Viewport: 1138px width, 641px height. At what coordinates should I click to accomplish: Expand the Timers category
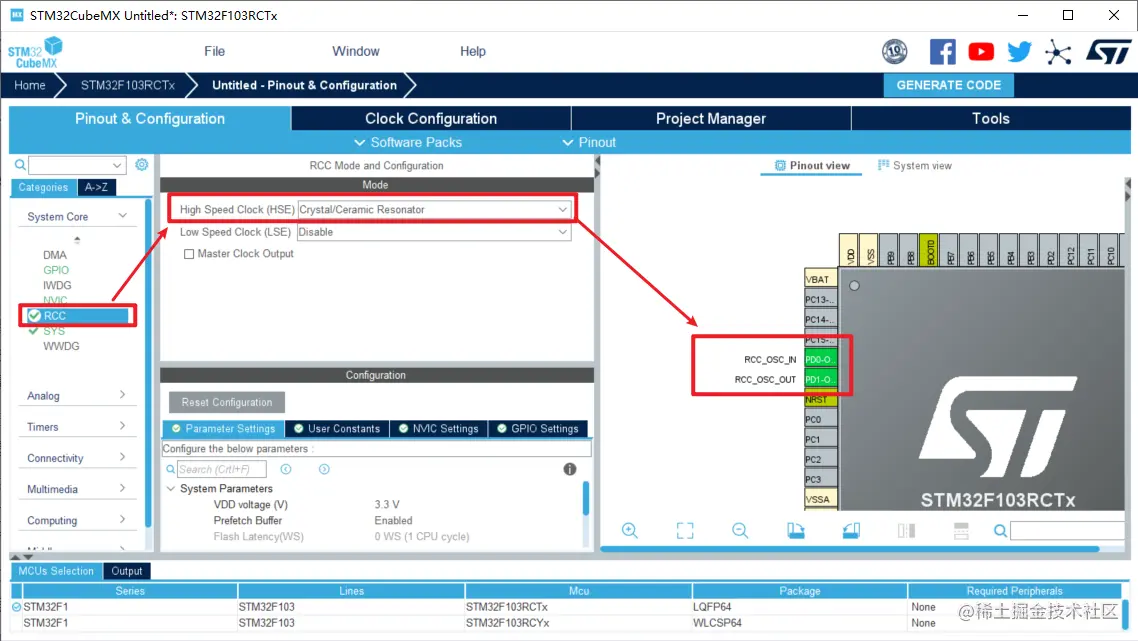[123, 426]
